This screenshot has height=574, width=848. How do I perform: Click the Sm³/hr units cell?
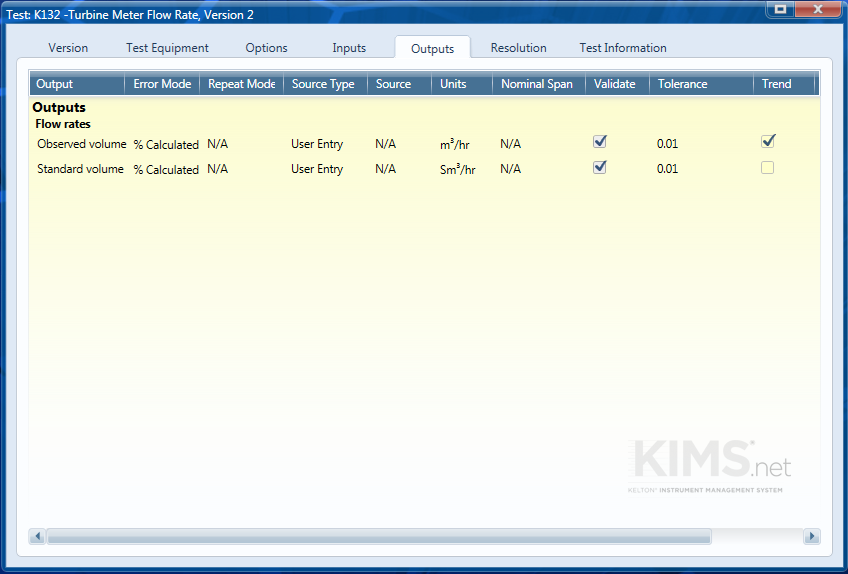pyautogui.click(x=458, y=169)
